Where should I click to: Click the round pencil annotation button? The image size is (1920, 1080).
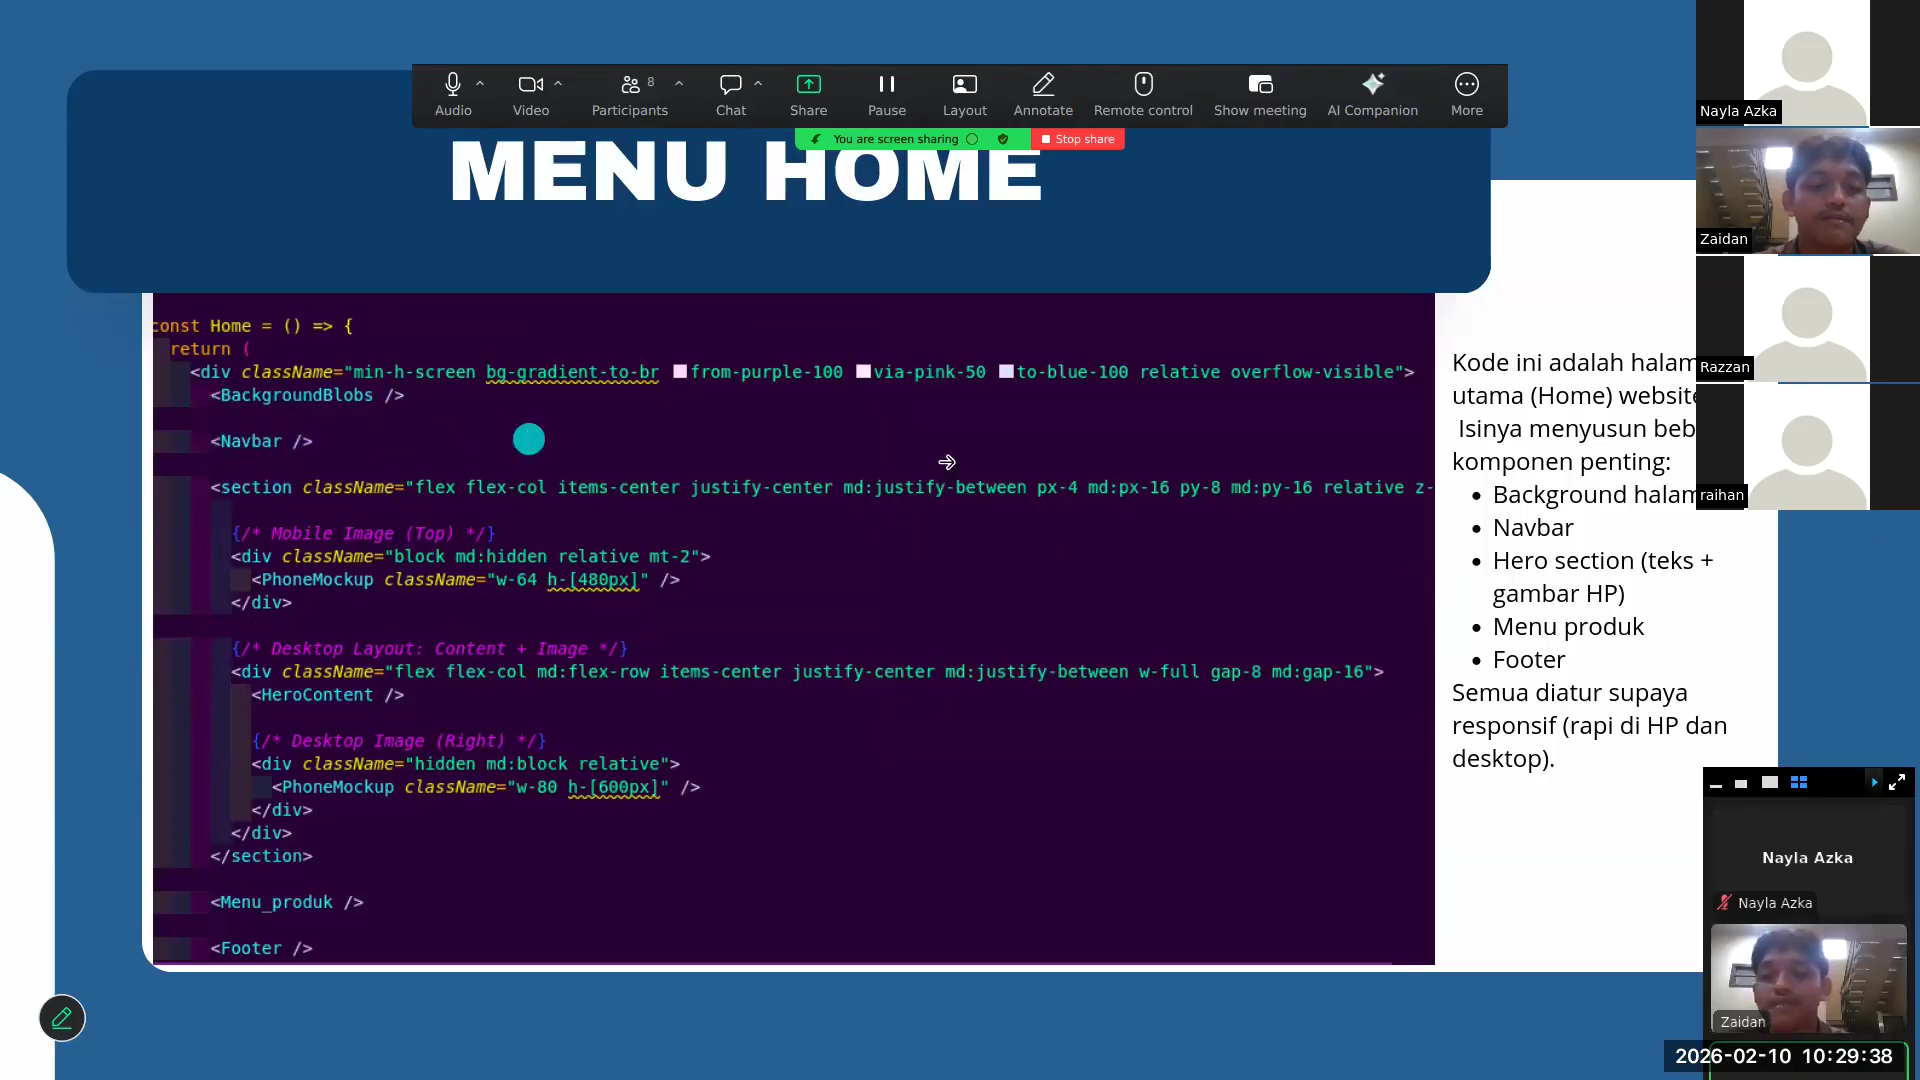pyautogui.click(x=62, y=1018)
